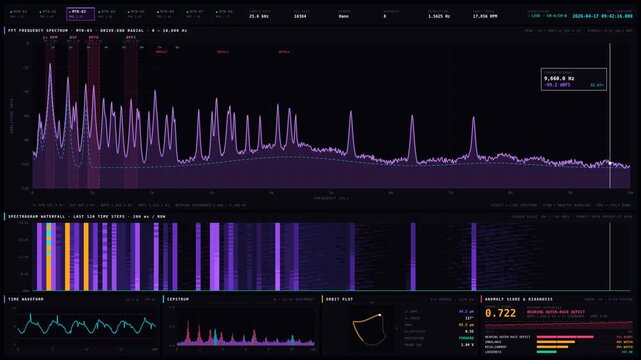The width and height of the screenshot is (641, 360).
Task: Click the cyan-orange band in the spectrogram
Action: point(49,256)
